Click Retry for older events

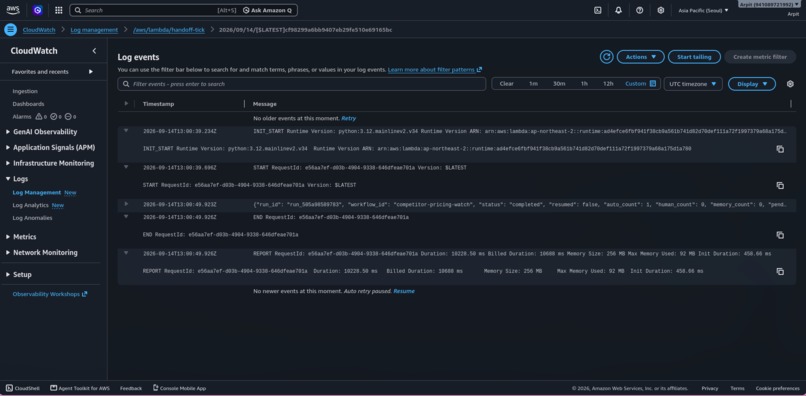point(349,118)
